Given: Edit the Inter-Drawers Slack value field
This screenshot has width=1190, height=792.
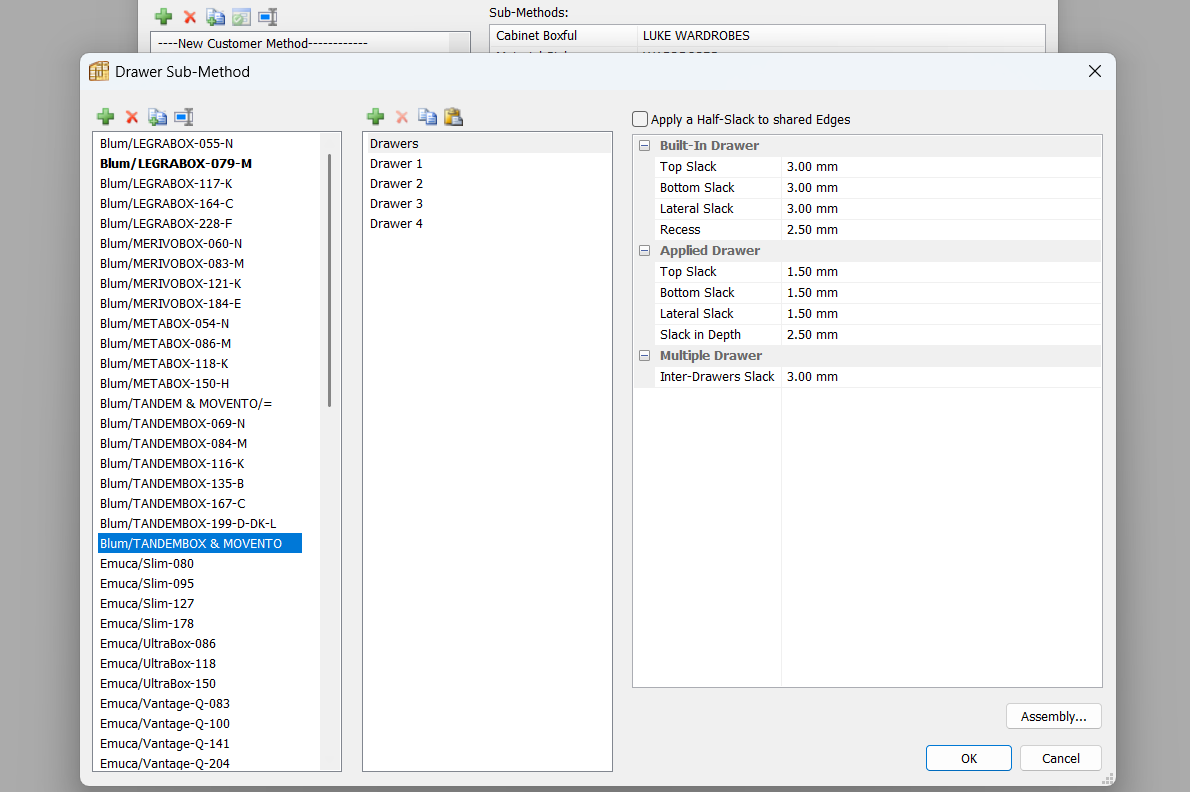Looking at the screenshot, I should pos(940,377).
